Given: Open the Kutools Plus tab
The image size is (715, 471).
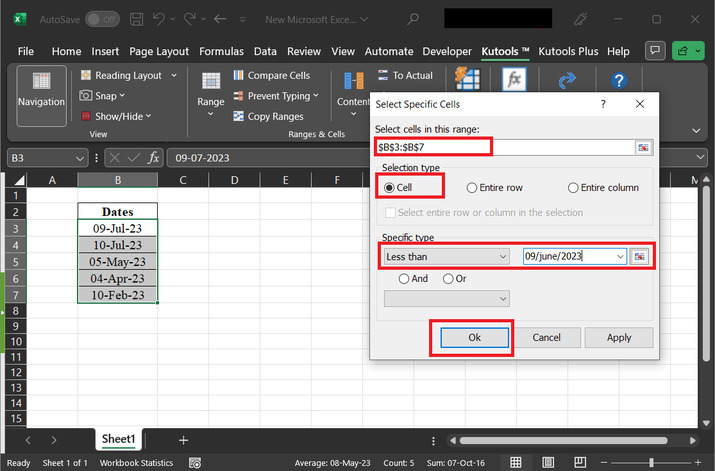Looking at the screenshot, I should click(568, 51).
